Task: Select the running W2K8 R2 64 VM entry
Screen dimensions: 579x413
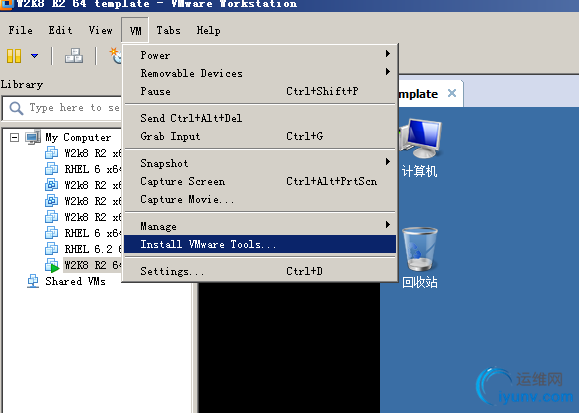Action: [x=93, y=265]
